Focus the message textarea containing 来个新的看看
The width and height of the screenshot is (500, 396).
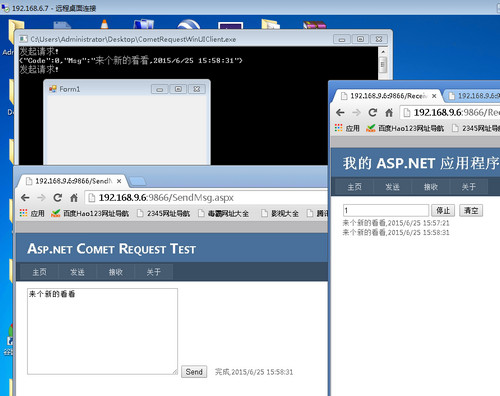coord(102,331)
